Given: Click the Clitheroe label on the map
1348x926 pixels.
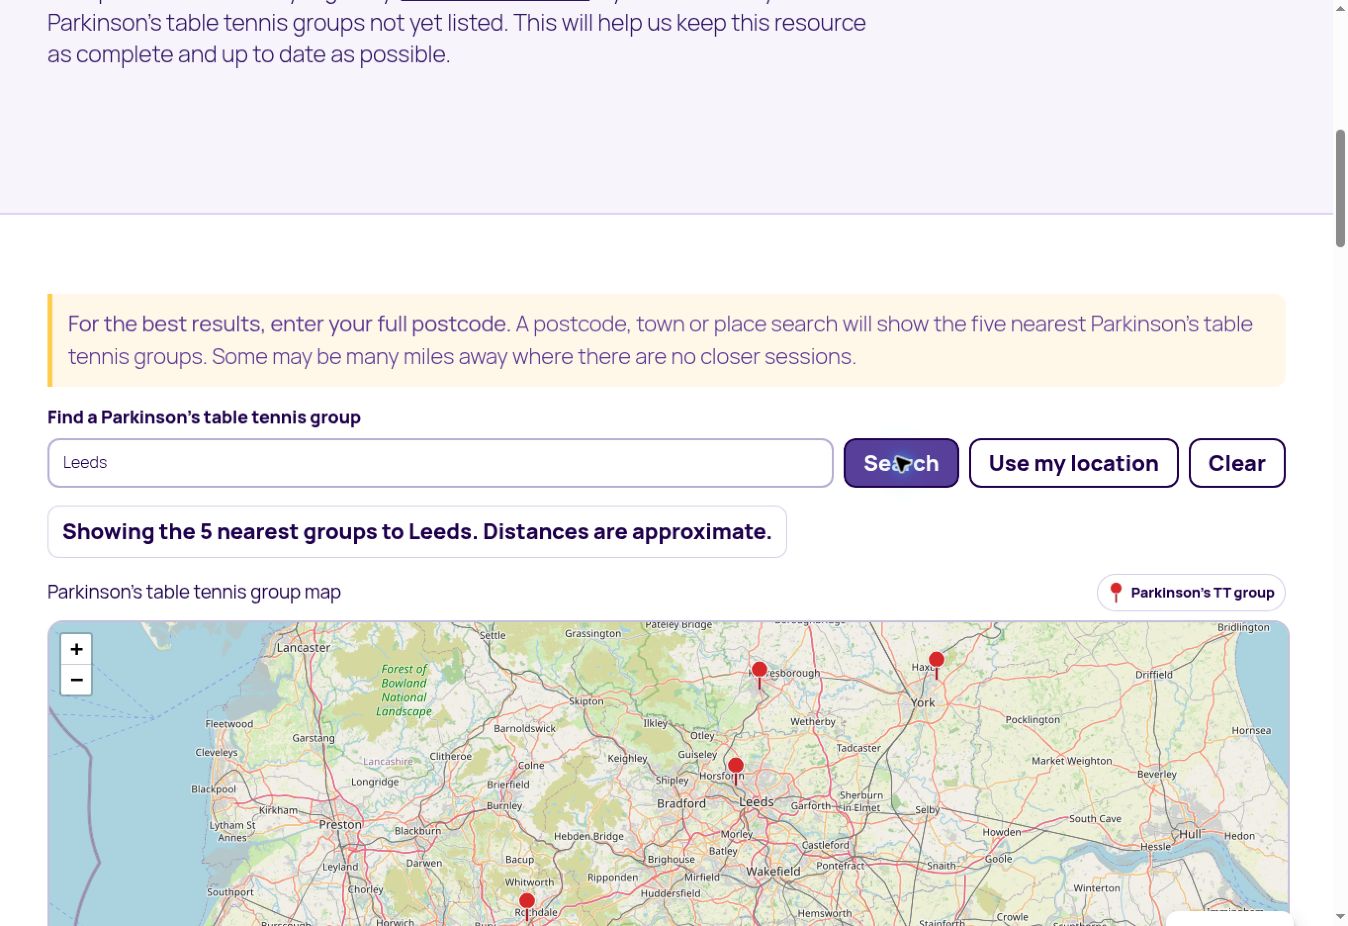Looking at the screenshot, I should pos(451,756).
